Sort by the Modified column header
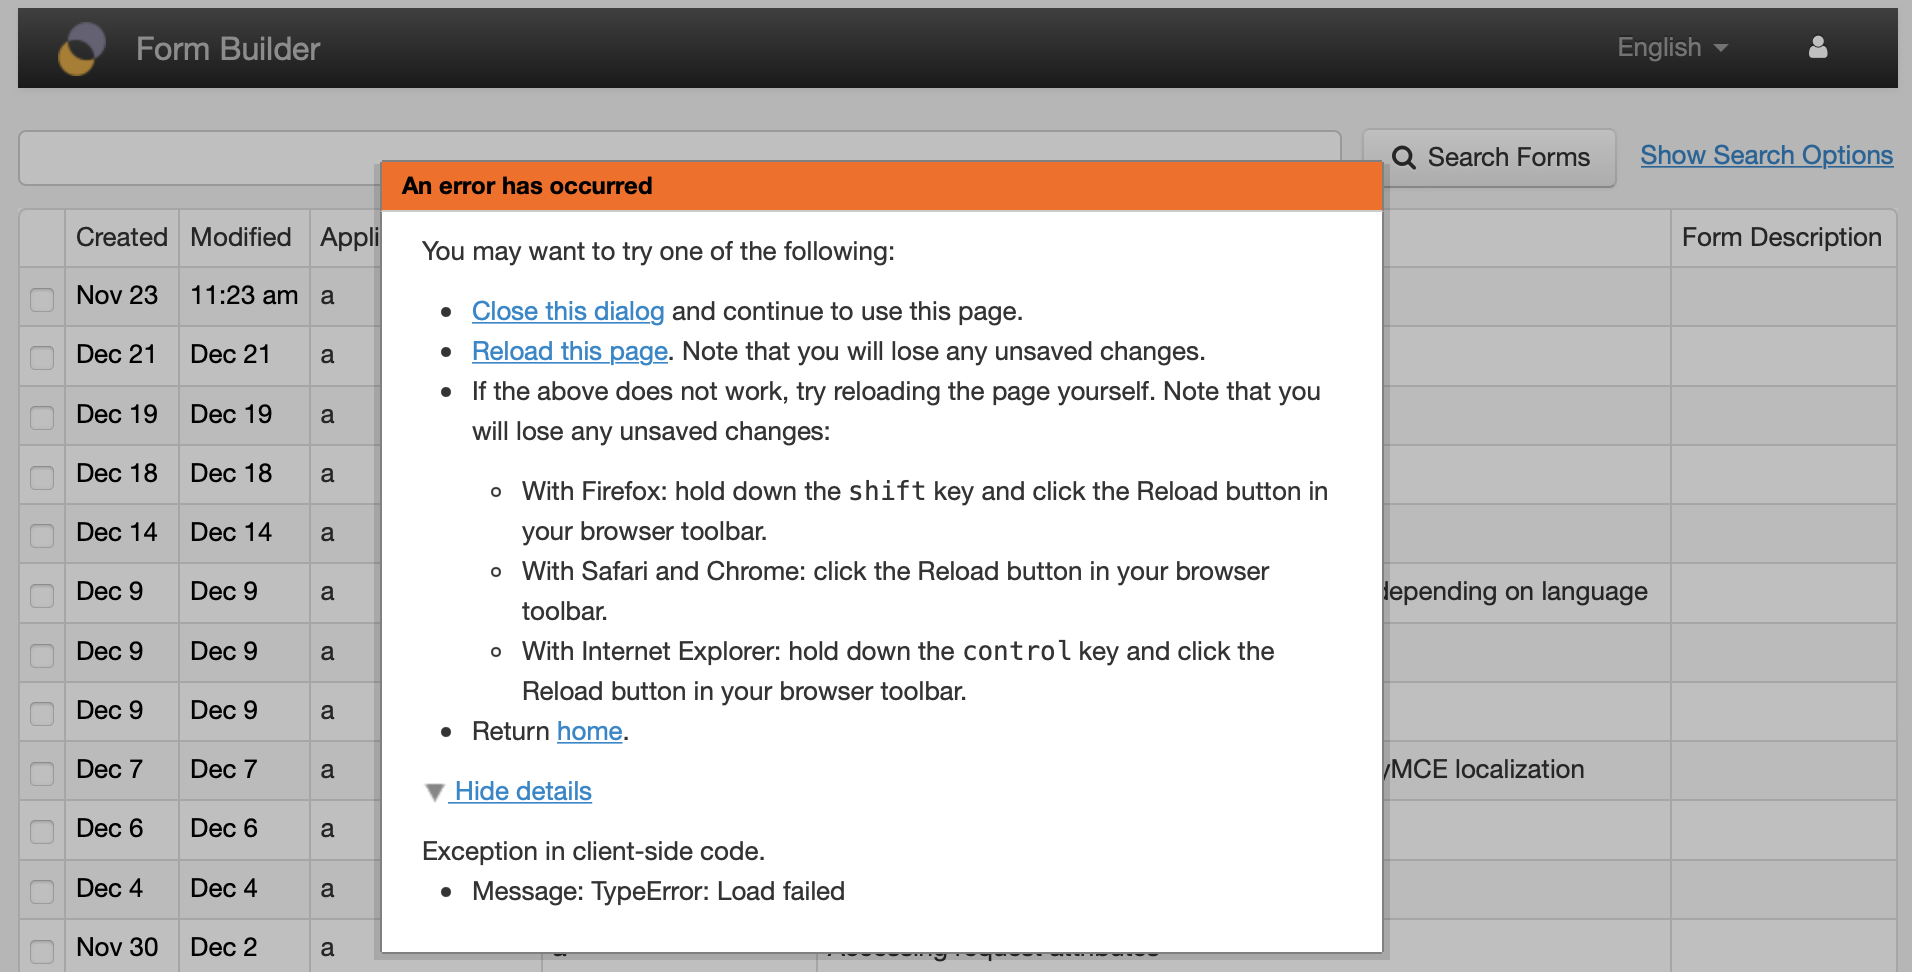Image resolution: width=1912 pixels, height=972 pixels. 241,237
